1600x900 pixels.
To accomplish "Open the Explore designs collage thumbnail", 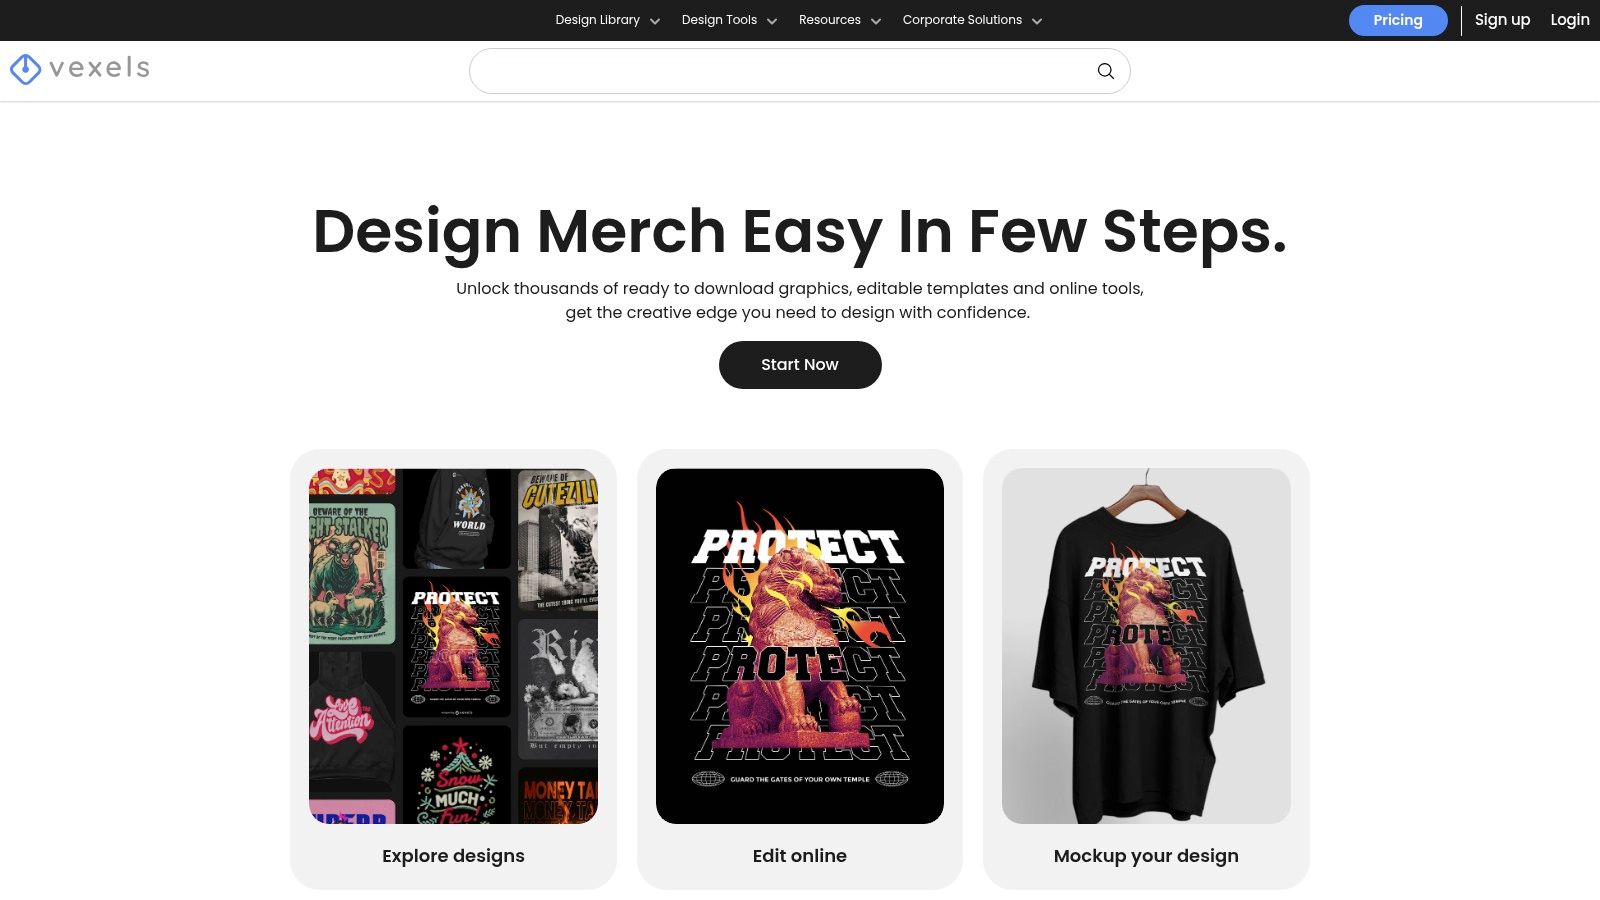I will point(453,646).
